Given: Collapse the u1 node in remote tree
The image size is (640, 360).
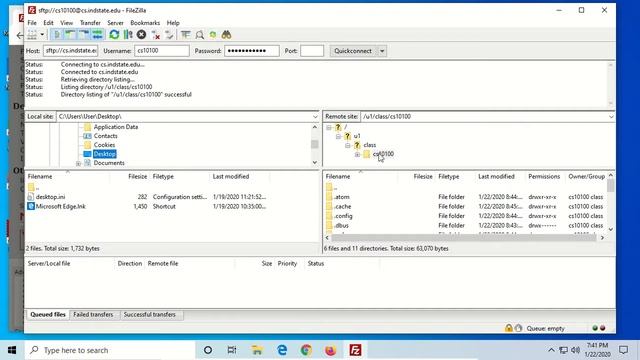Looking at the screenshot, I should [x=338, y=136].
